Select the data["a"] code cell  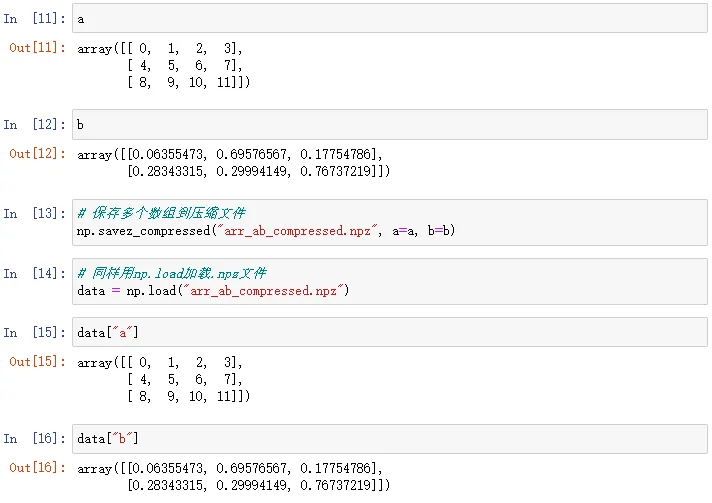[x=390, y=332]
